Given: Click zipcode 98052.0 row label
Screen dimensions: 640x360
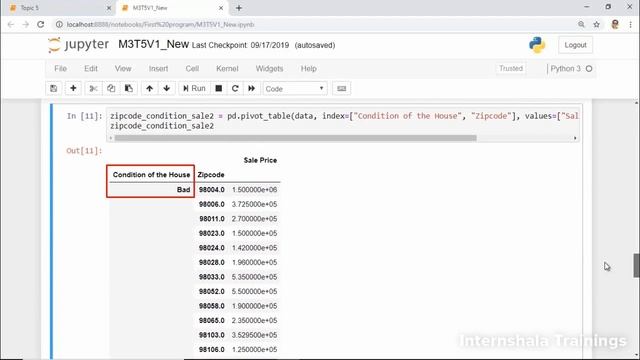Looking at the screenshot, I should (x=211, y=291).
